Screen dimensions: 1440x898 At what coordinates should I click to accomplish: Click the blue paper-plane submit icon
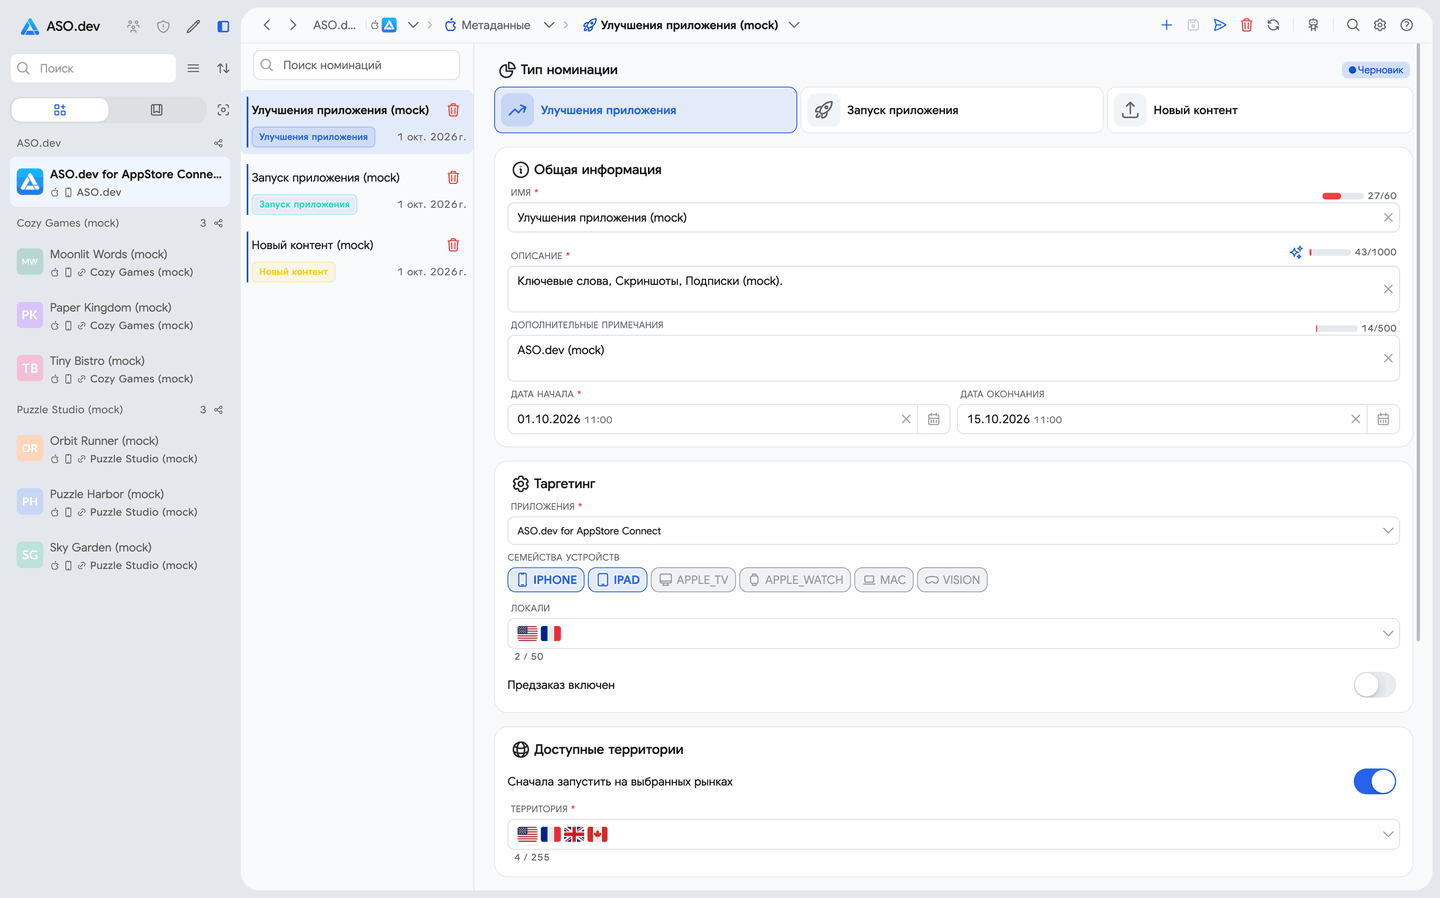tap(1220, 25)
